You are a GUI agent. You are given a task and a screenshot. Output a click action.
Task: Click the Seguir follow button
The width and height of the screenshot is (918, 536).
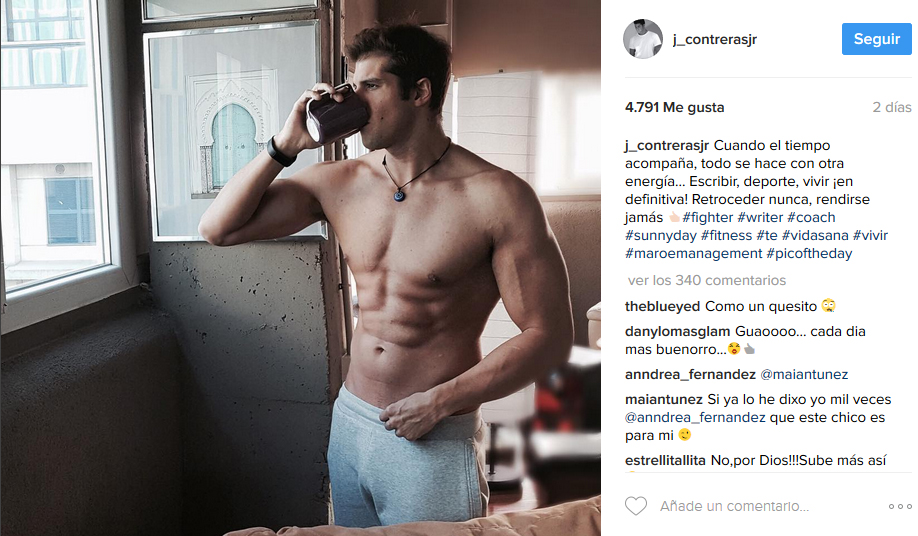click(x=876, y=39)
